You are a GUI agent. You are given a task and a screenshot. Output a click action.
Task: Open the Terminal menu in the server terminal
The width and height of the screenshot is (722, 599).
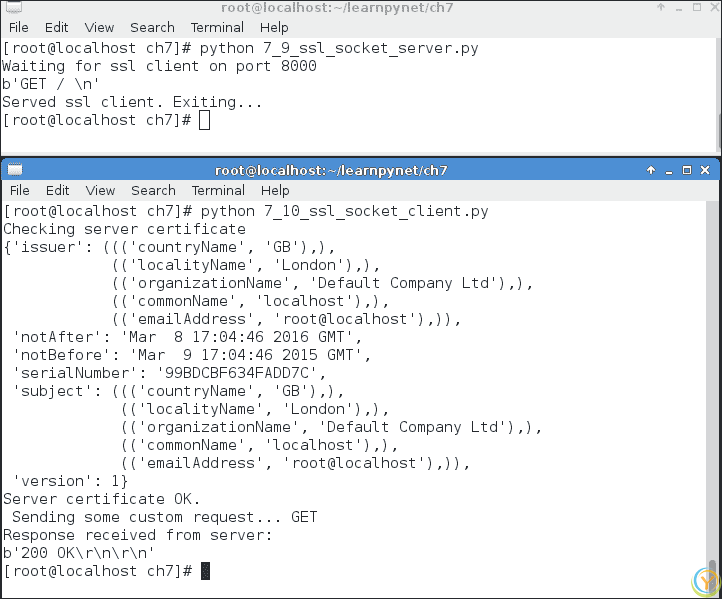tap(217, 27)
